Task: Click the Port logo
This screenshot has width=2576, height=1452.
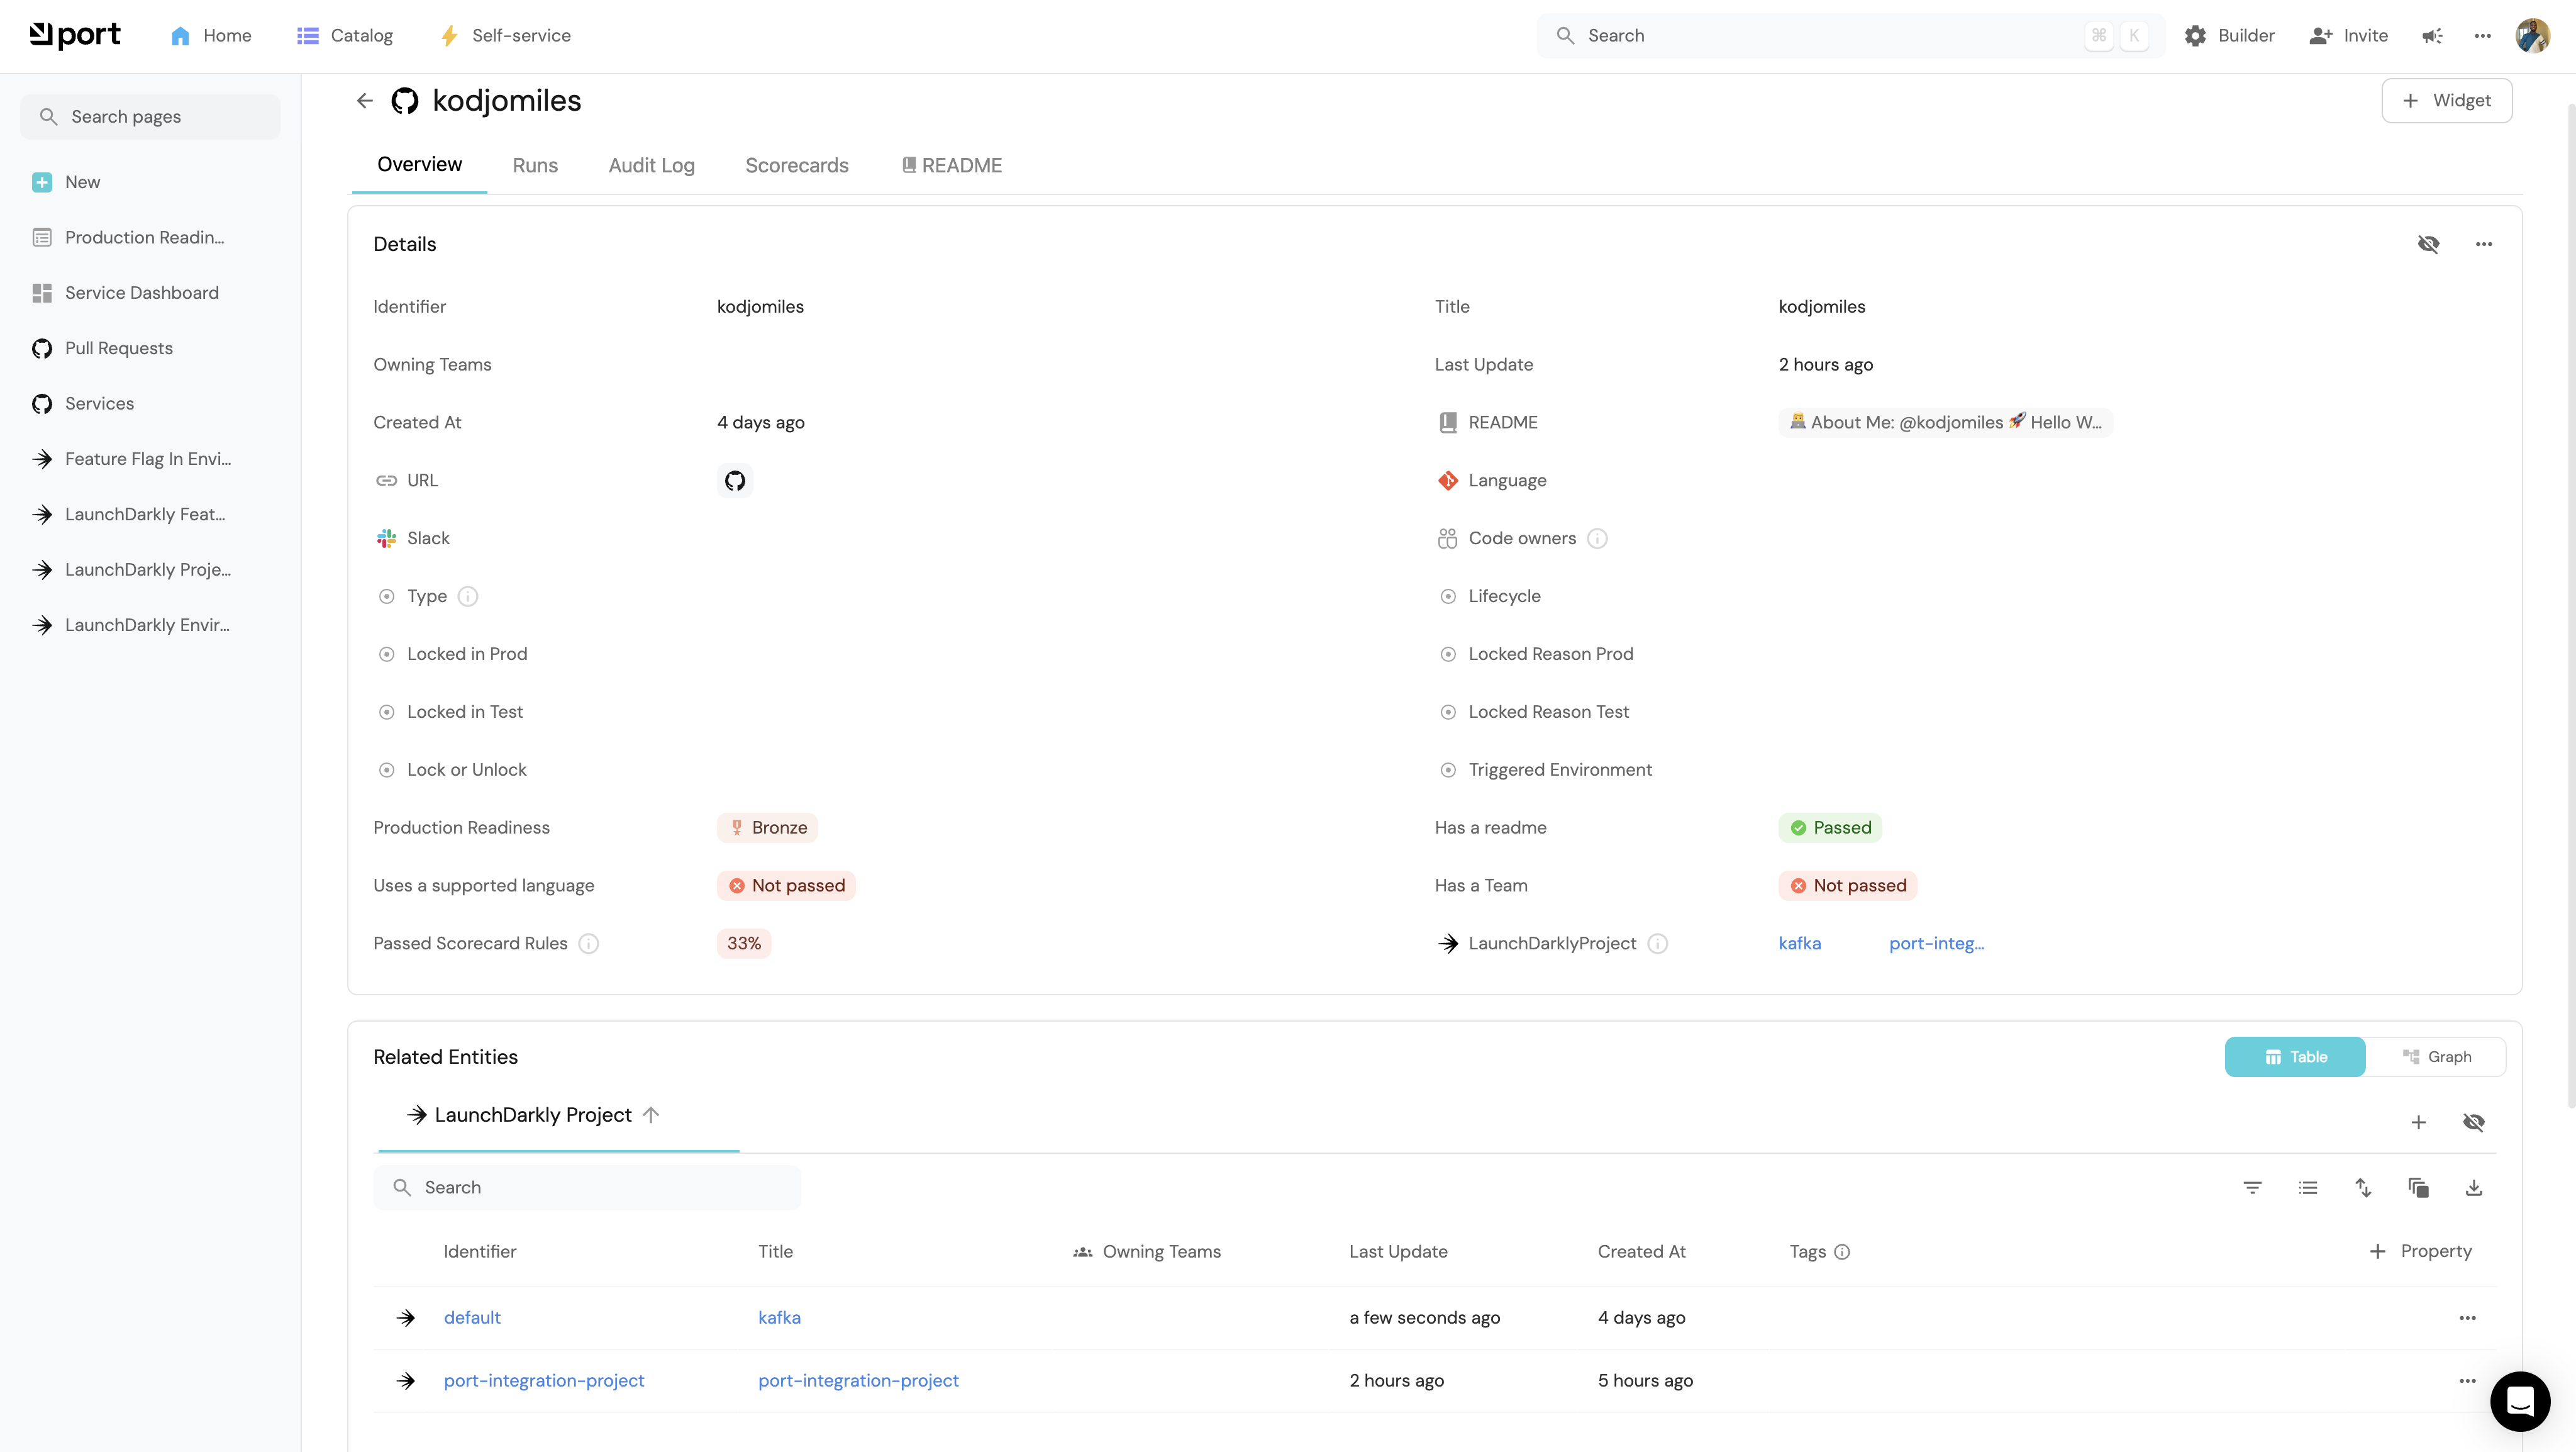Action: click(75, 36)
